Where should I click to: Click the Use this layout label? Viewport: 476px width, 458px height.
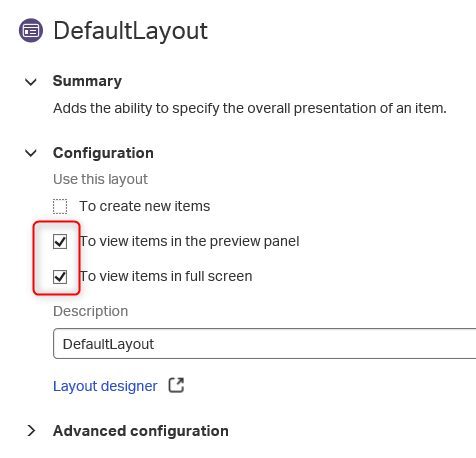[100, 179]
